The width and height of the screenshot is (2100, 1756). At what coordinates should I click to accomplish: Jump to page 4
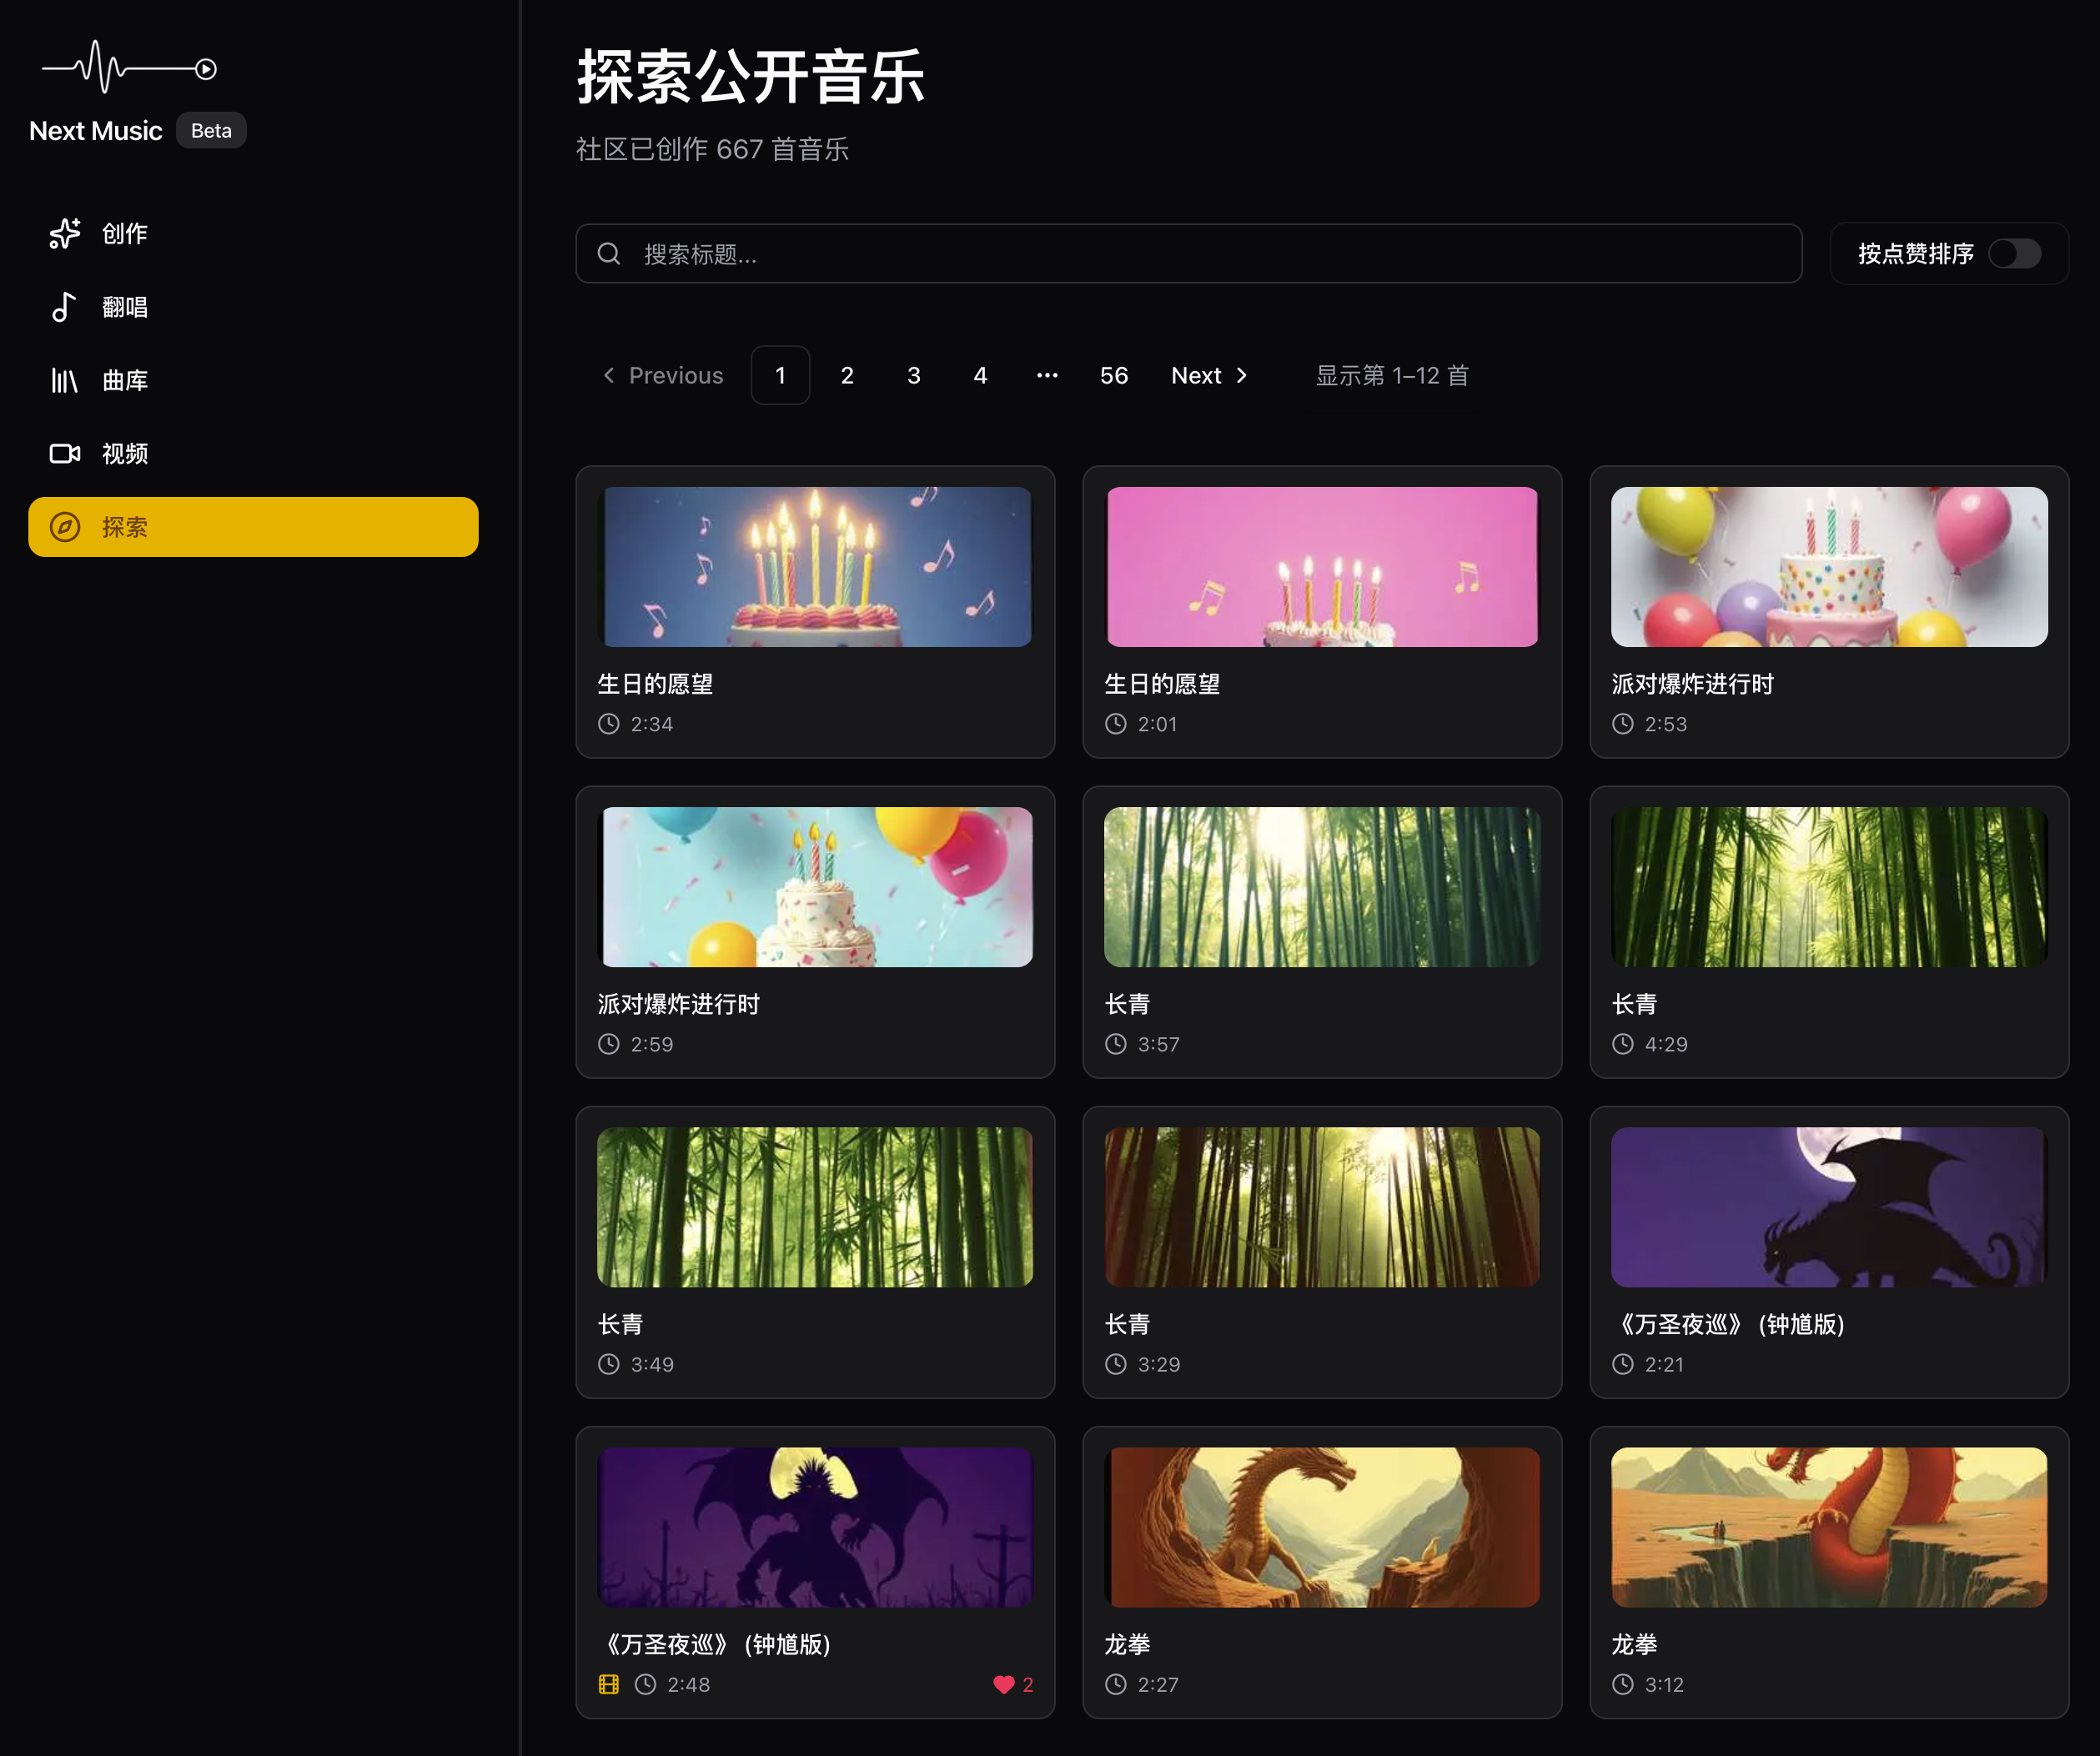coord(980,376)
